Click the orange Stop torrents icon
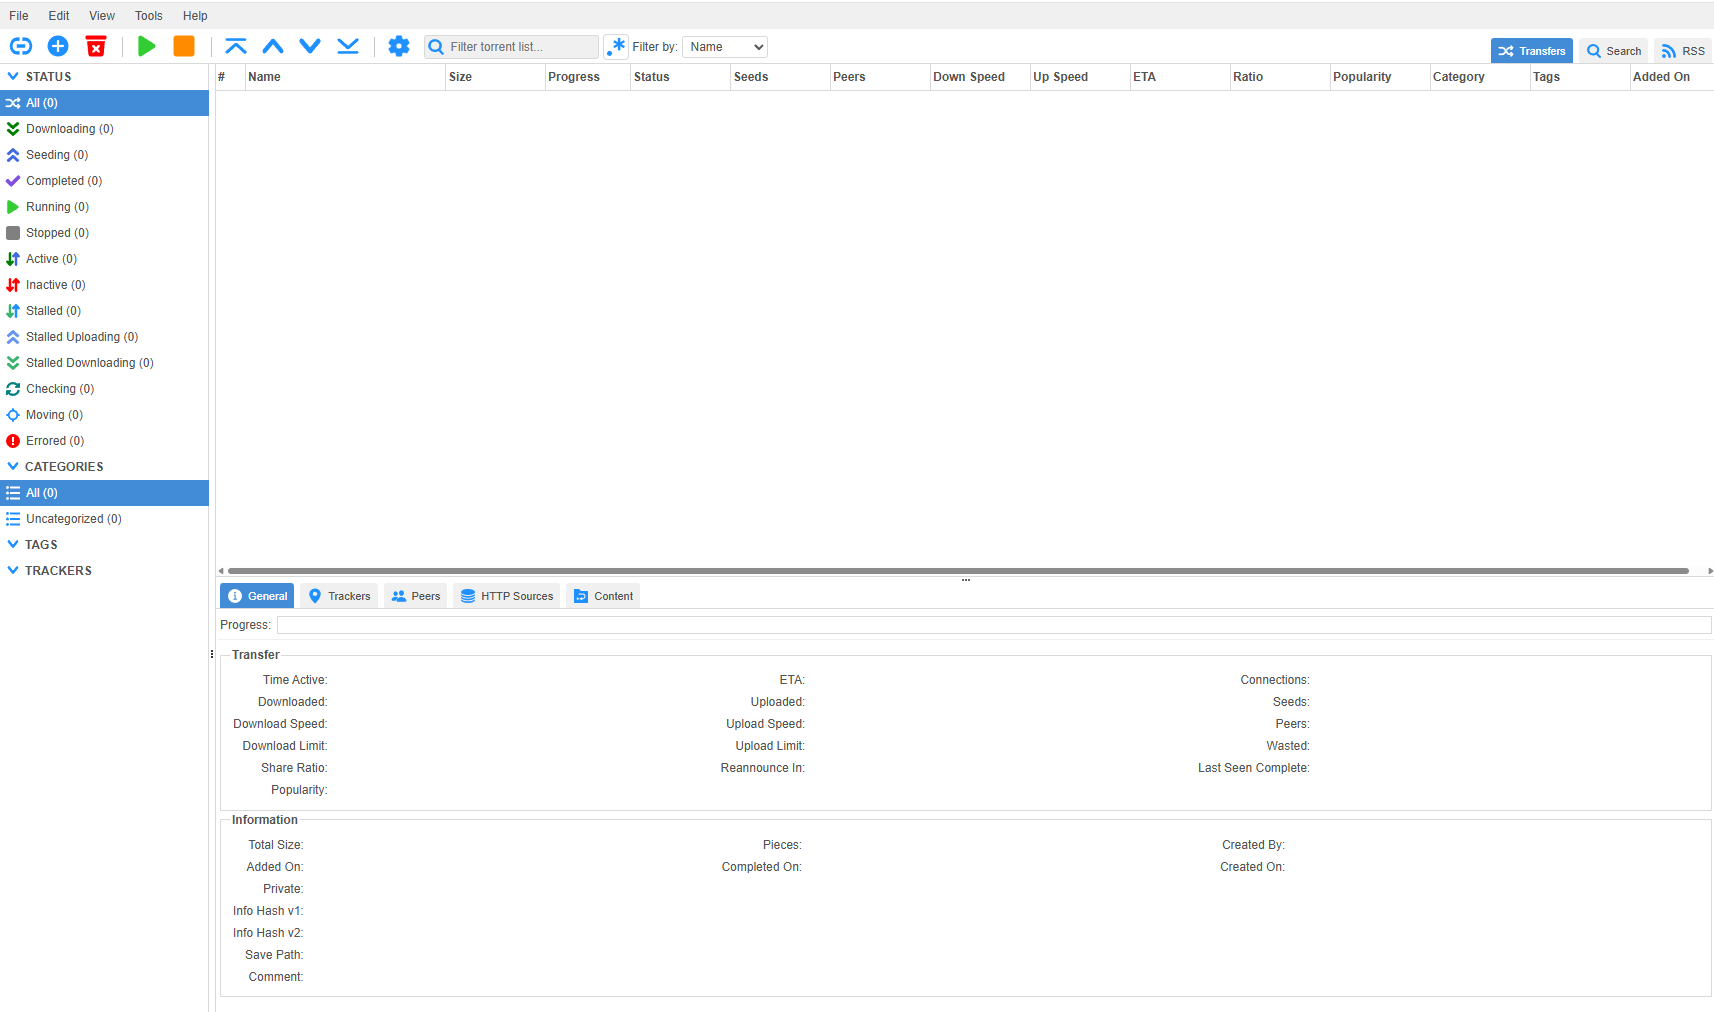The height and width of the screenshot is (1012, 1714). (184, 46)
